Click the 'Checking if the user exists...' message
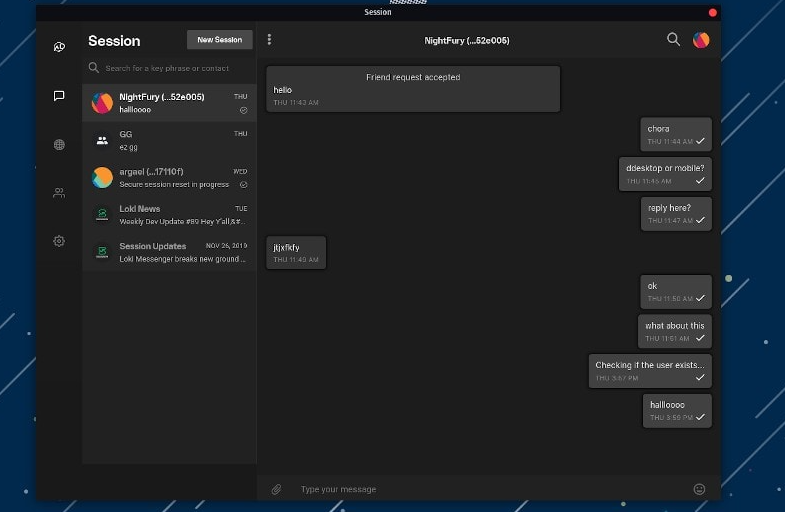The height and width of the screenshot is (512, 785). tap(650, 371)
